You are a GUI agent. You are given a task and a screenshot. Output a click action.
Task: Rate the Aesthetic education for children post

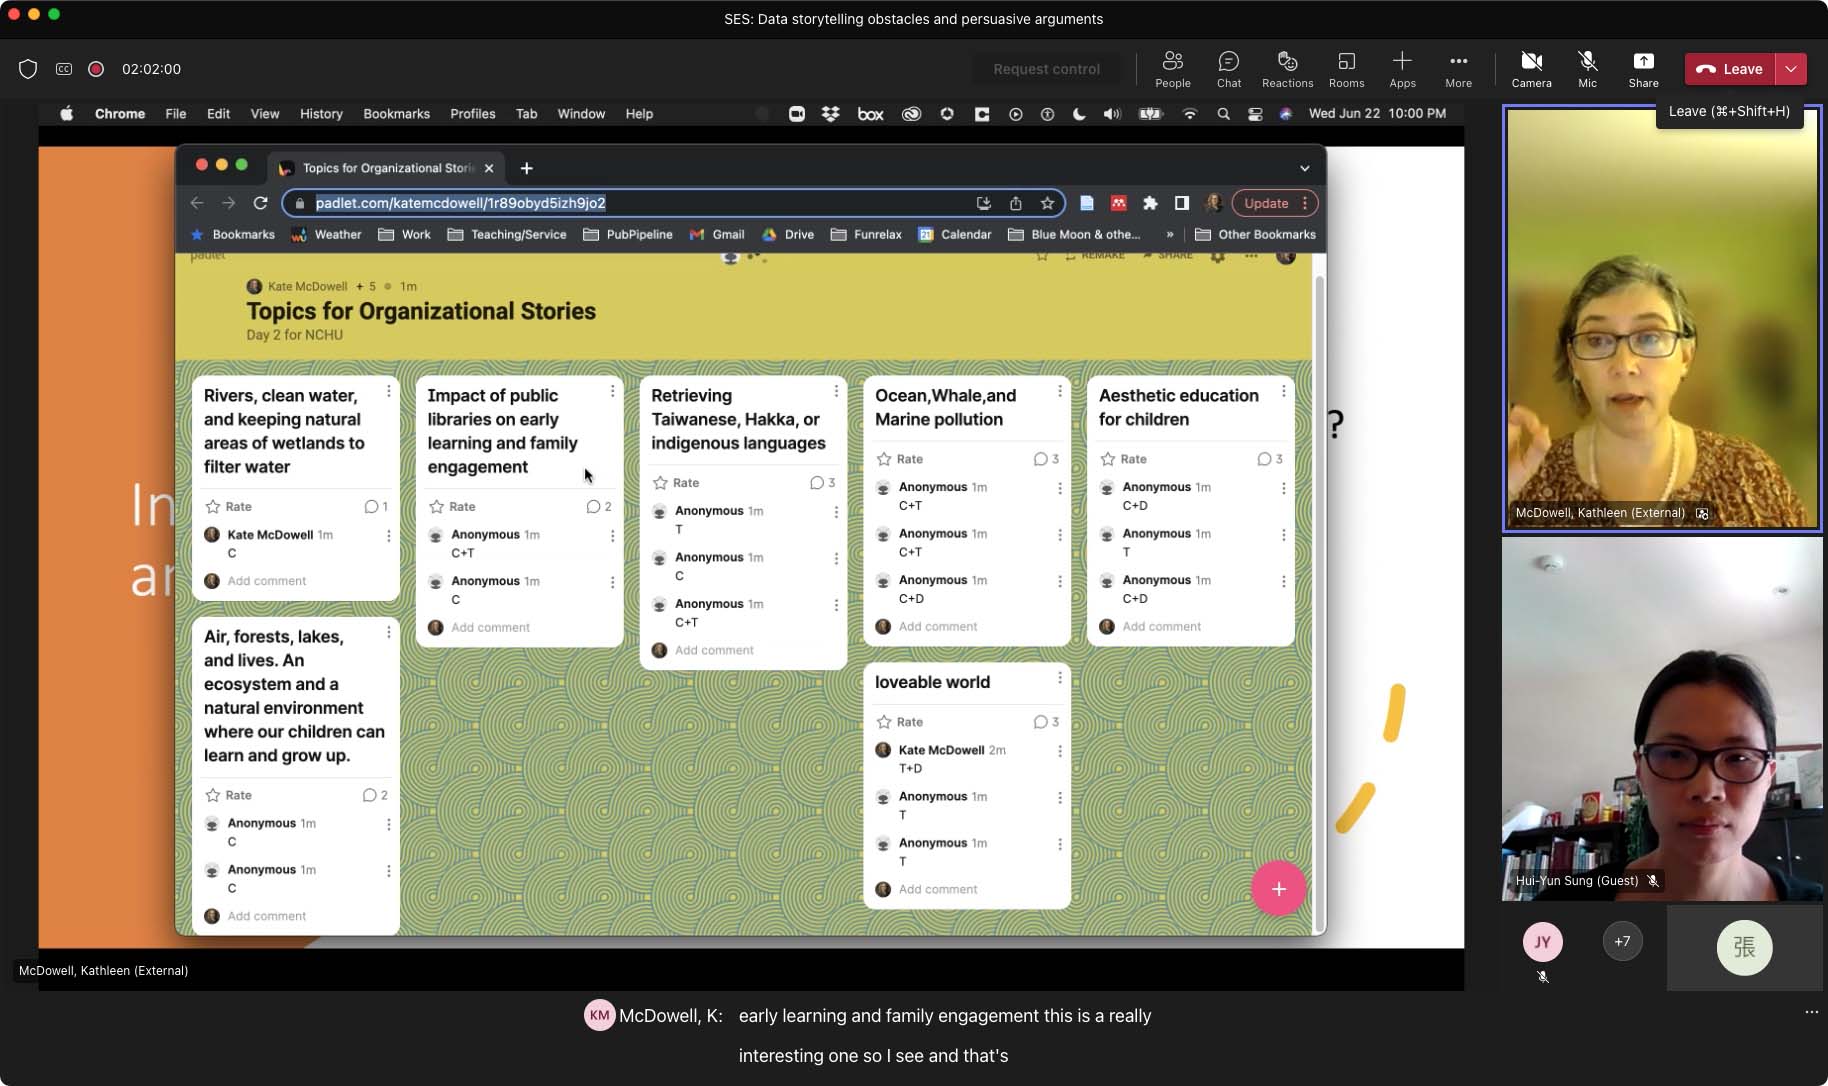[1123, 459]
